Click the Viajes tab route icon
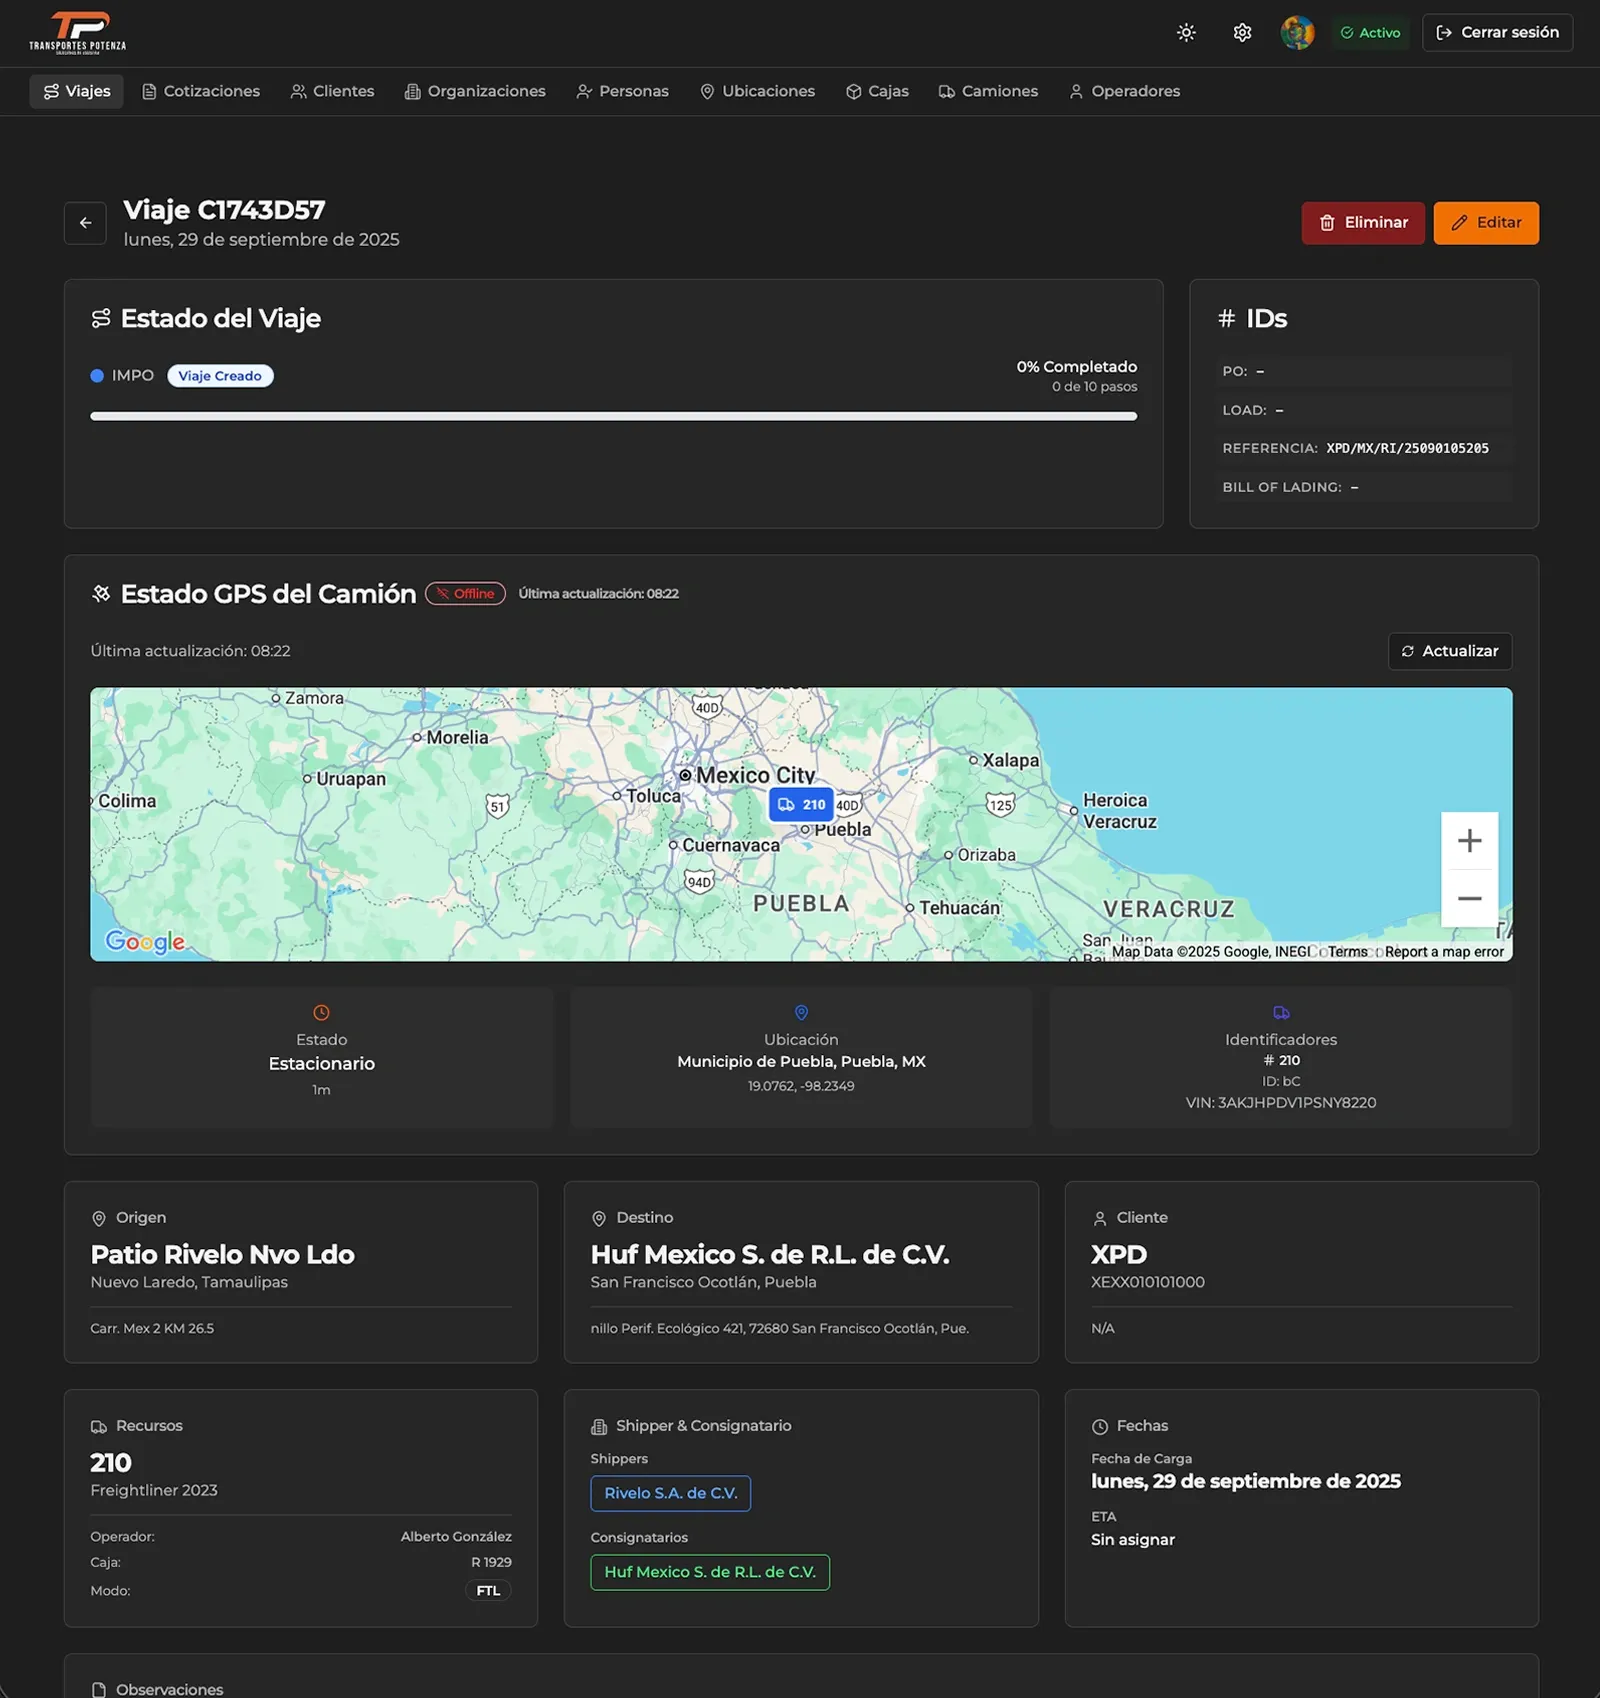 pos(51,92)
